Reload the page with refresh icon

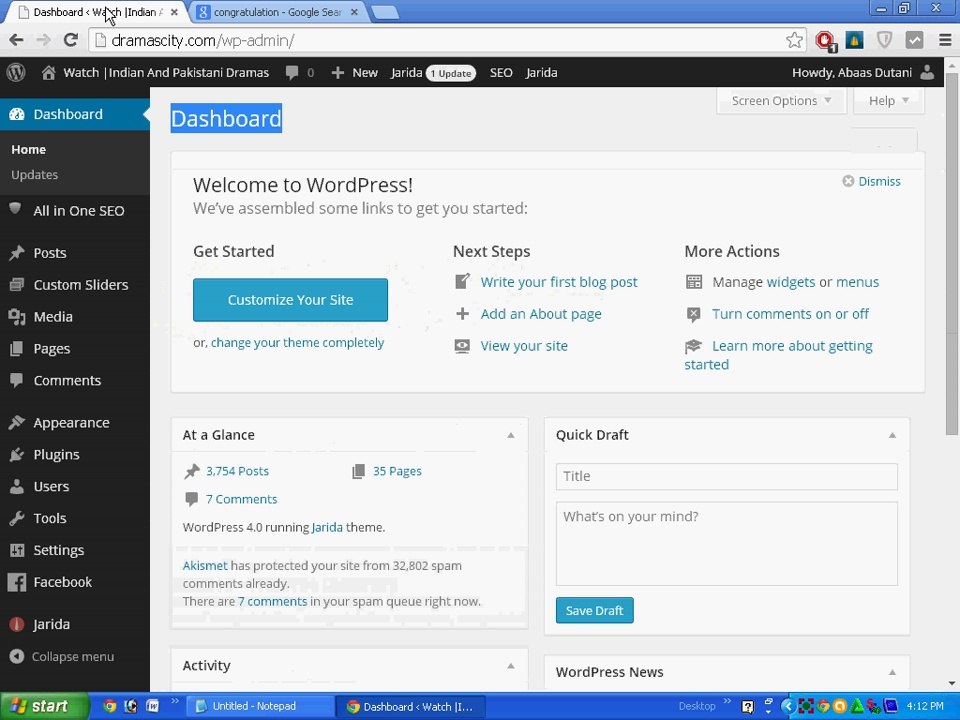70,40
